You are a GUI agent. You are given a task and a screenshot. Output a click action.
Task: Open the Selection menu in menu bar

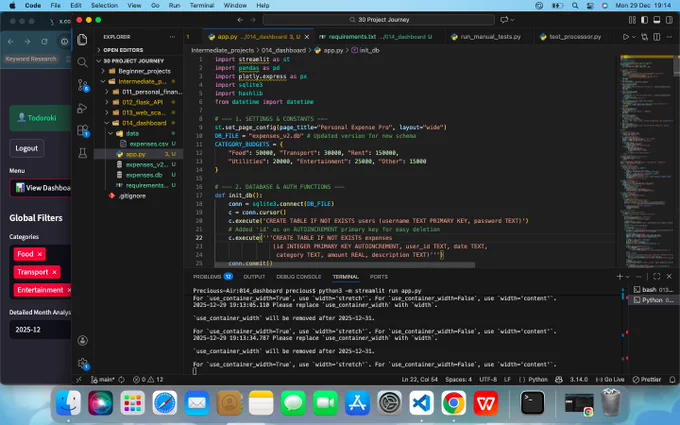pos(104,5)
